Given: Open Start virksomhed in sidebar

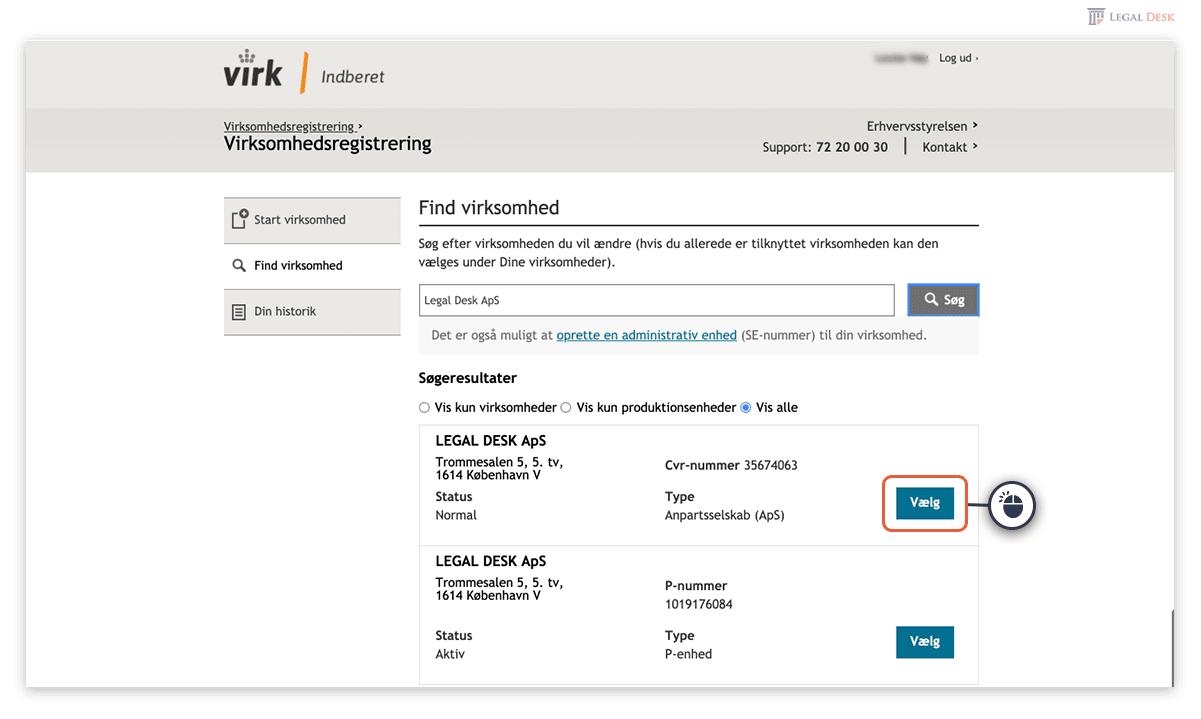Looking at the screenshot, I should [312, 220].
